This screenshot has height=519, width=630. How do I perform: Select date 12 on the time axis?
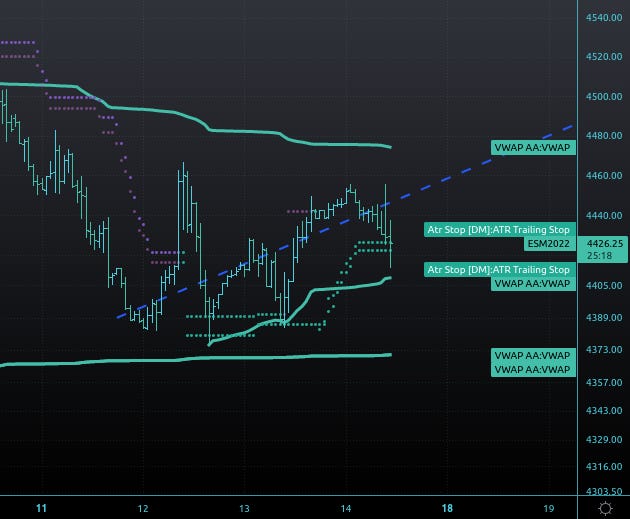click(x=143, y=509)
